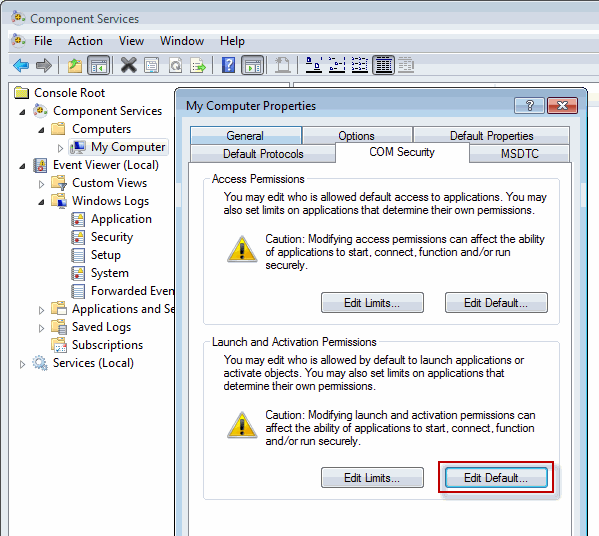Screen dimensions: 599x536
Task: Click the Up one level folder icon
Action: pyautogui.click(x=75, y=65)
